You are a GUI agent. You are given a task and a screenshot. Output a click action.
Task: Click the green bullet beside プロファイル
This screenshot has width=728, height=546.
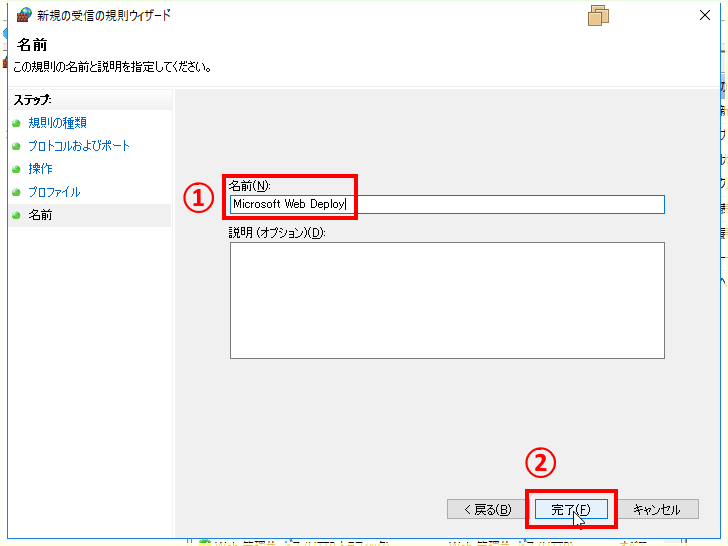[16, 192]
